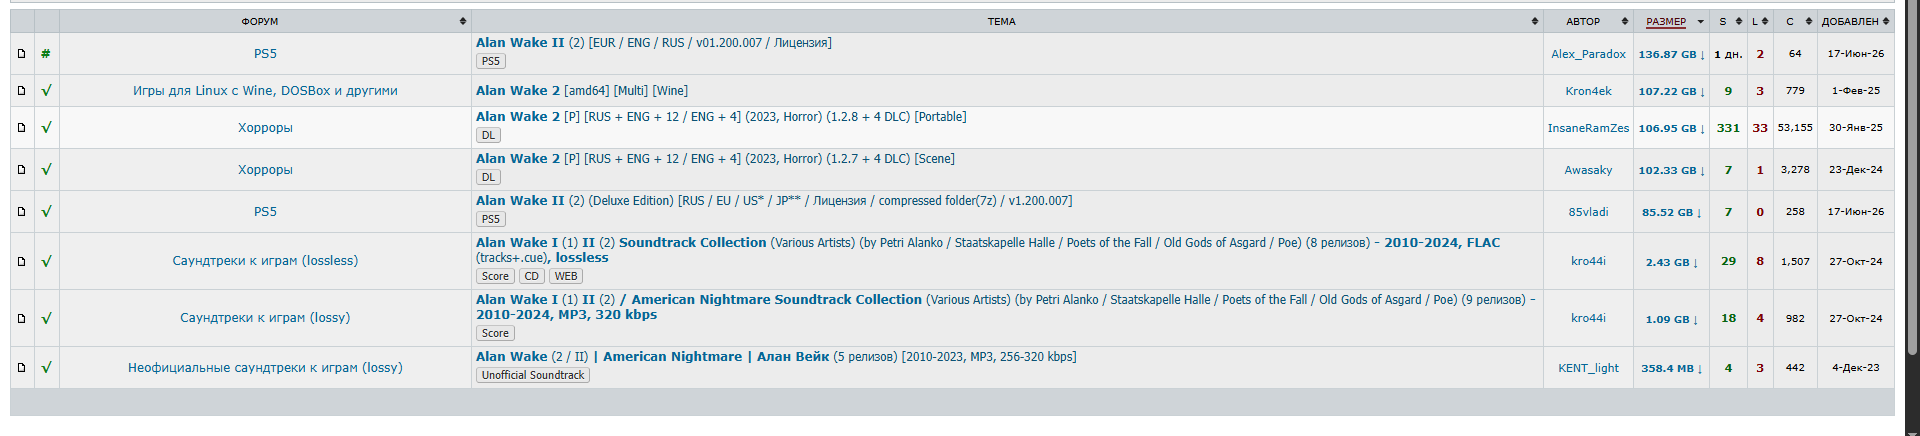Click the Unofficial Soundtrack tag
1920x436 pixels.
(x=533, y=375)
